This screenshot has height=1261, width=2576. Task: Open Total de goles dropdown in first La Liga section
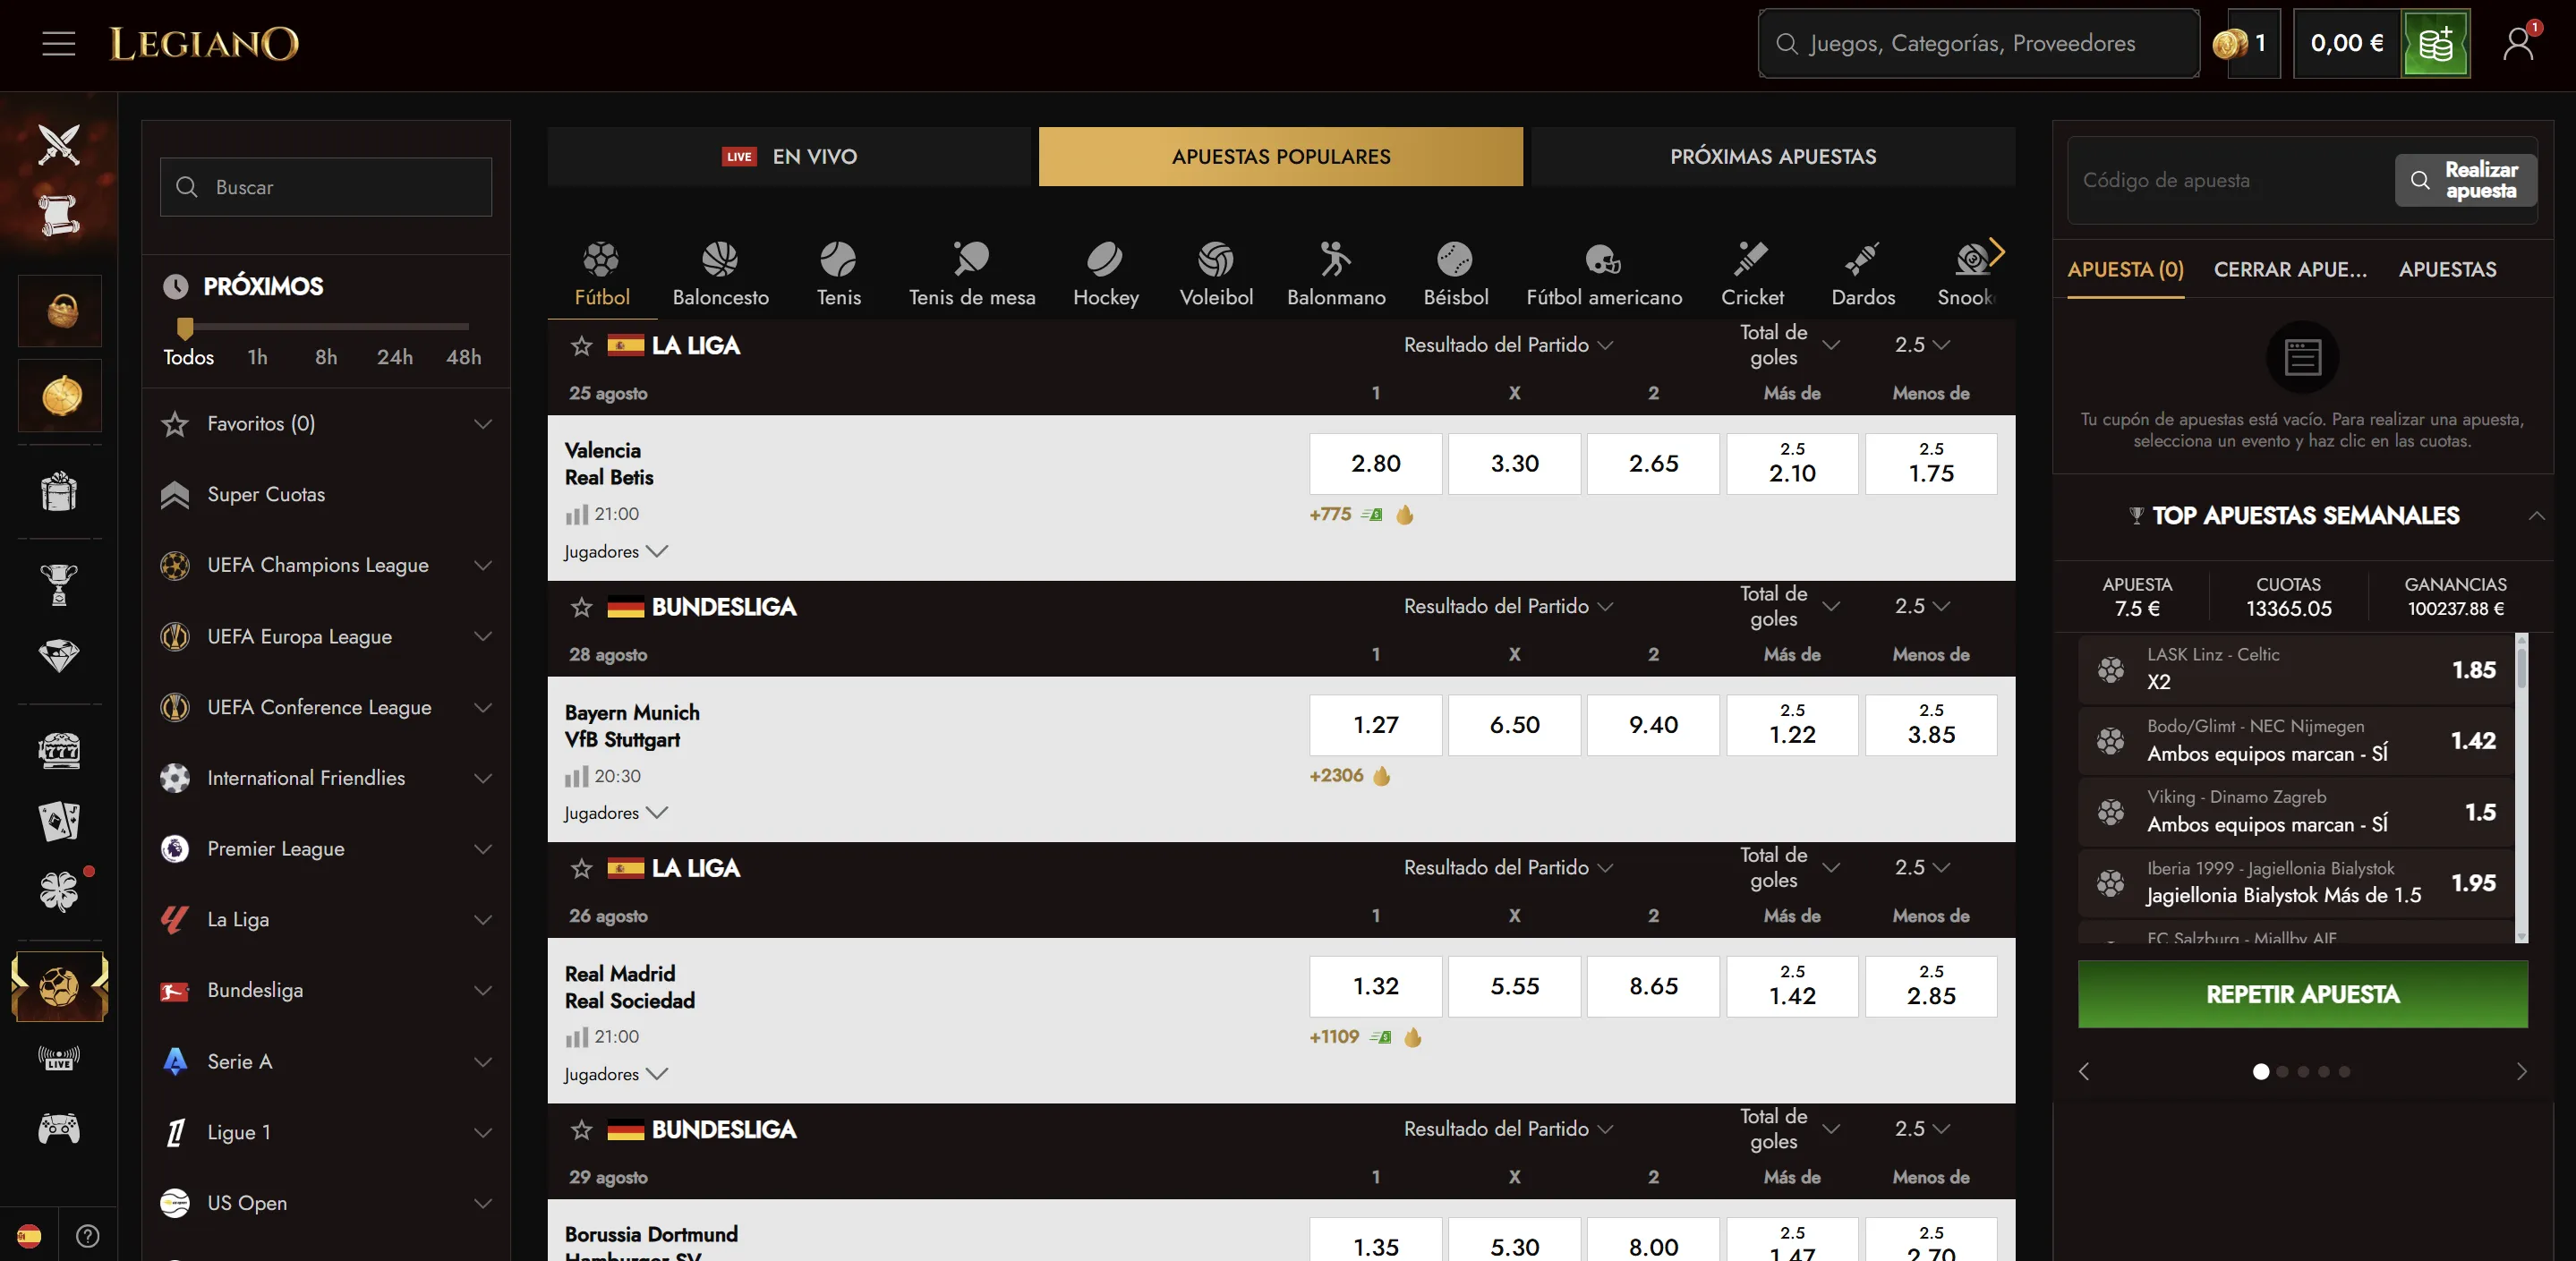1789,345
